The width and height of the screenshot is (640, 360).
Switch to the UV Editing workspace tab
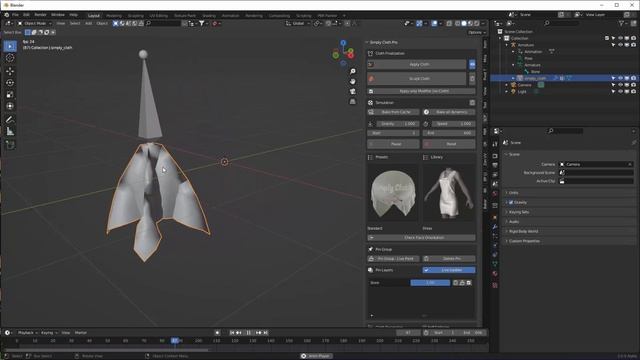pos(158,16)
